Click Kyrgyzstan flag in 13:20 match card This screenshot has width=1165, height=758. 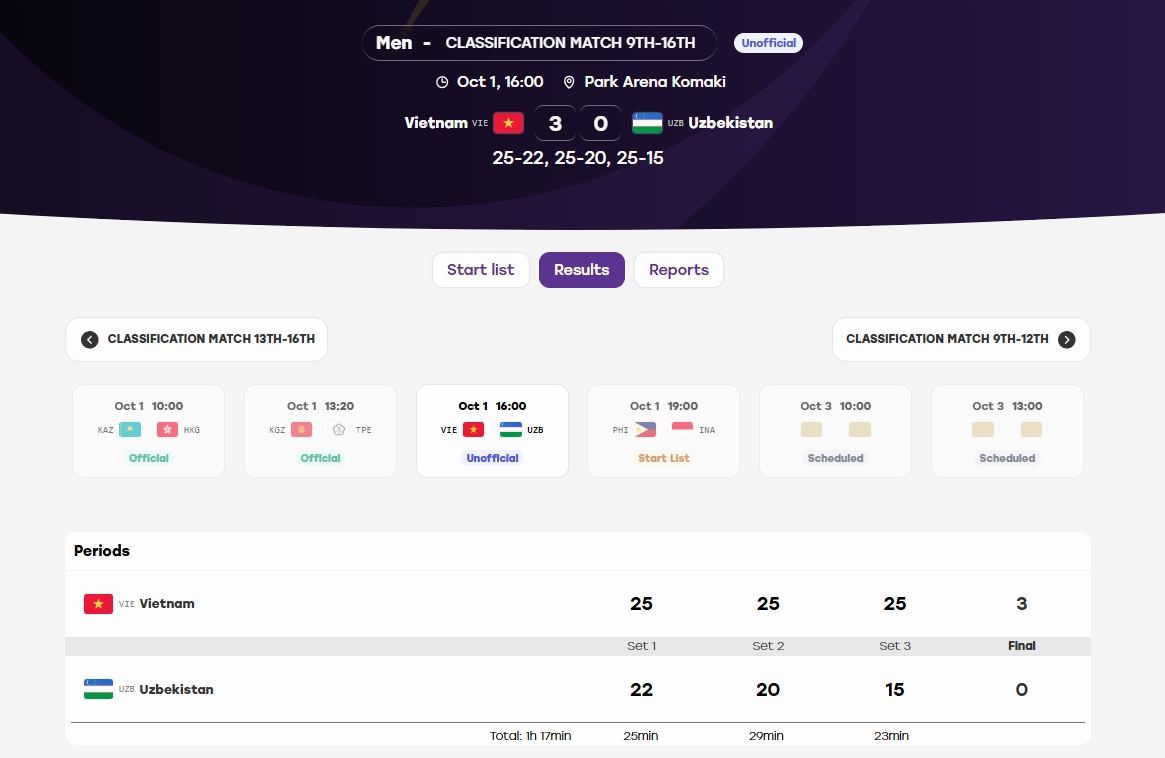(302, 430)
